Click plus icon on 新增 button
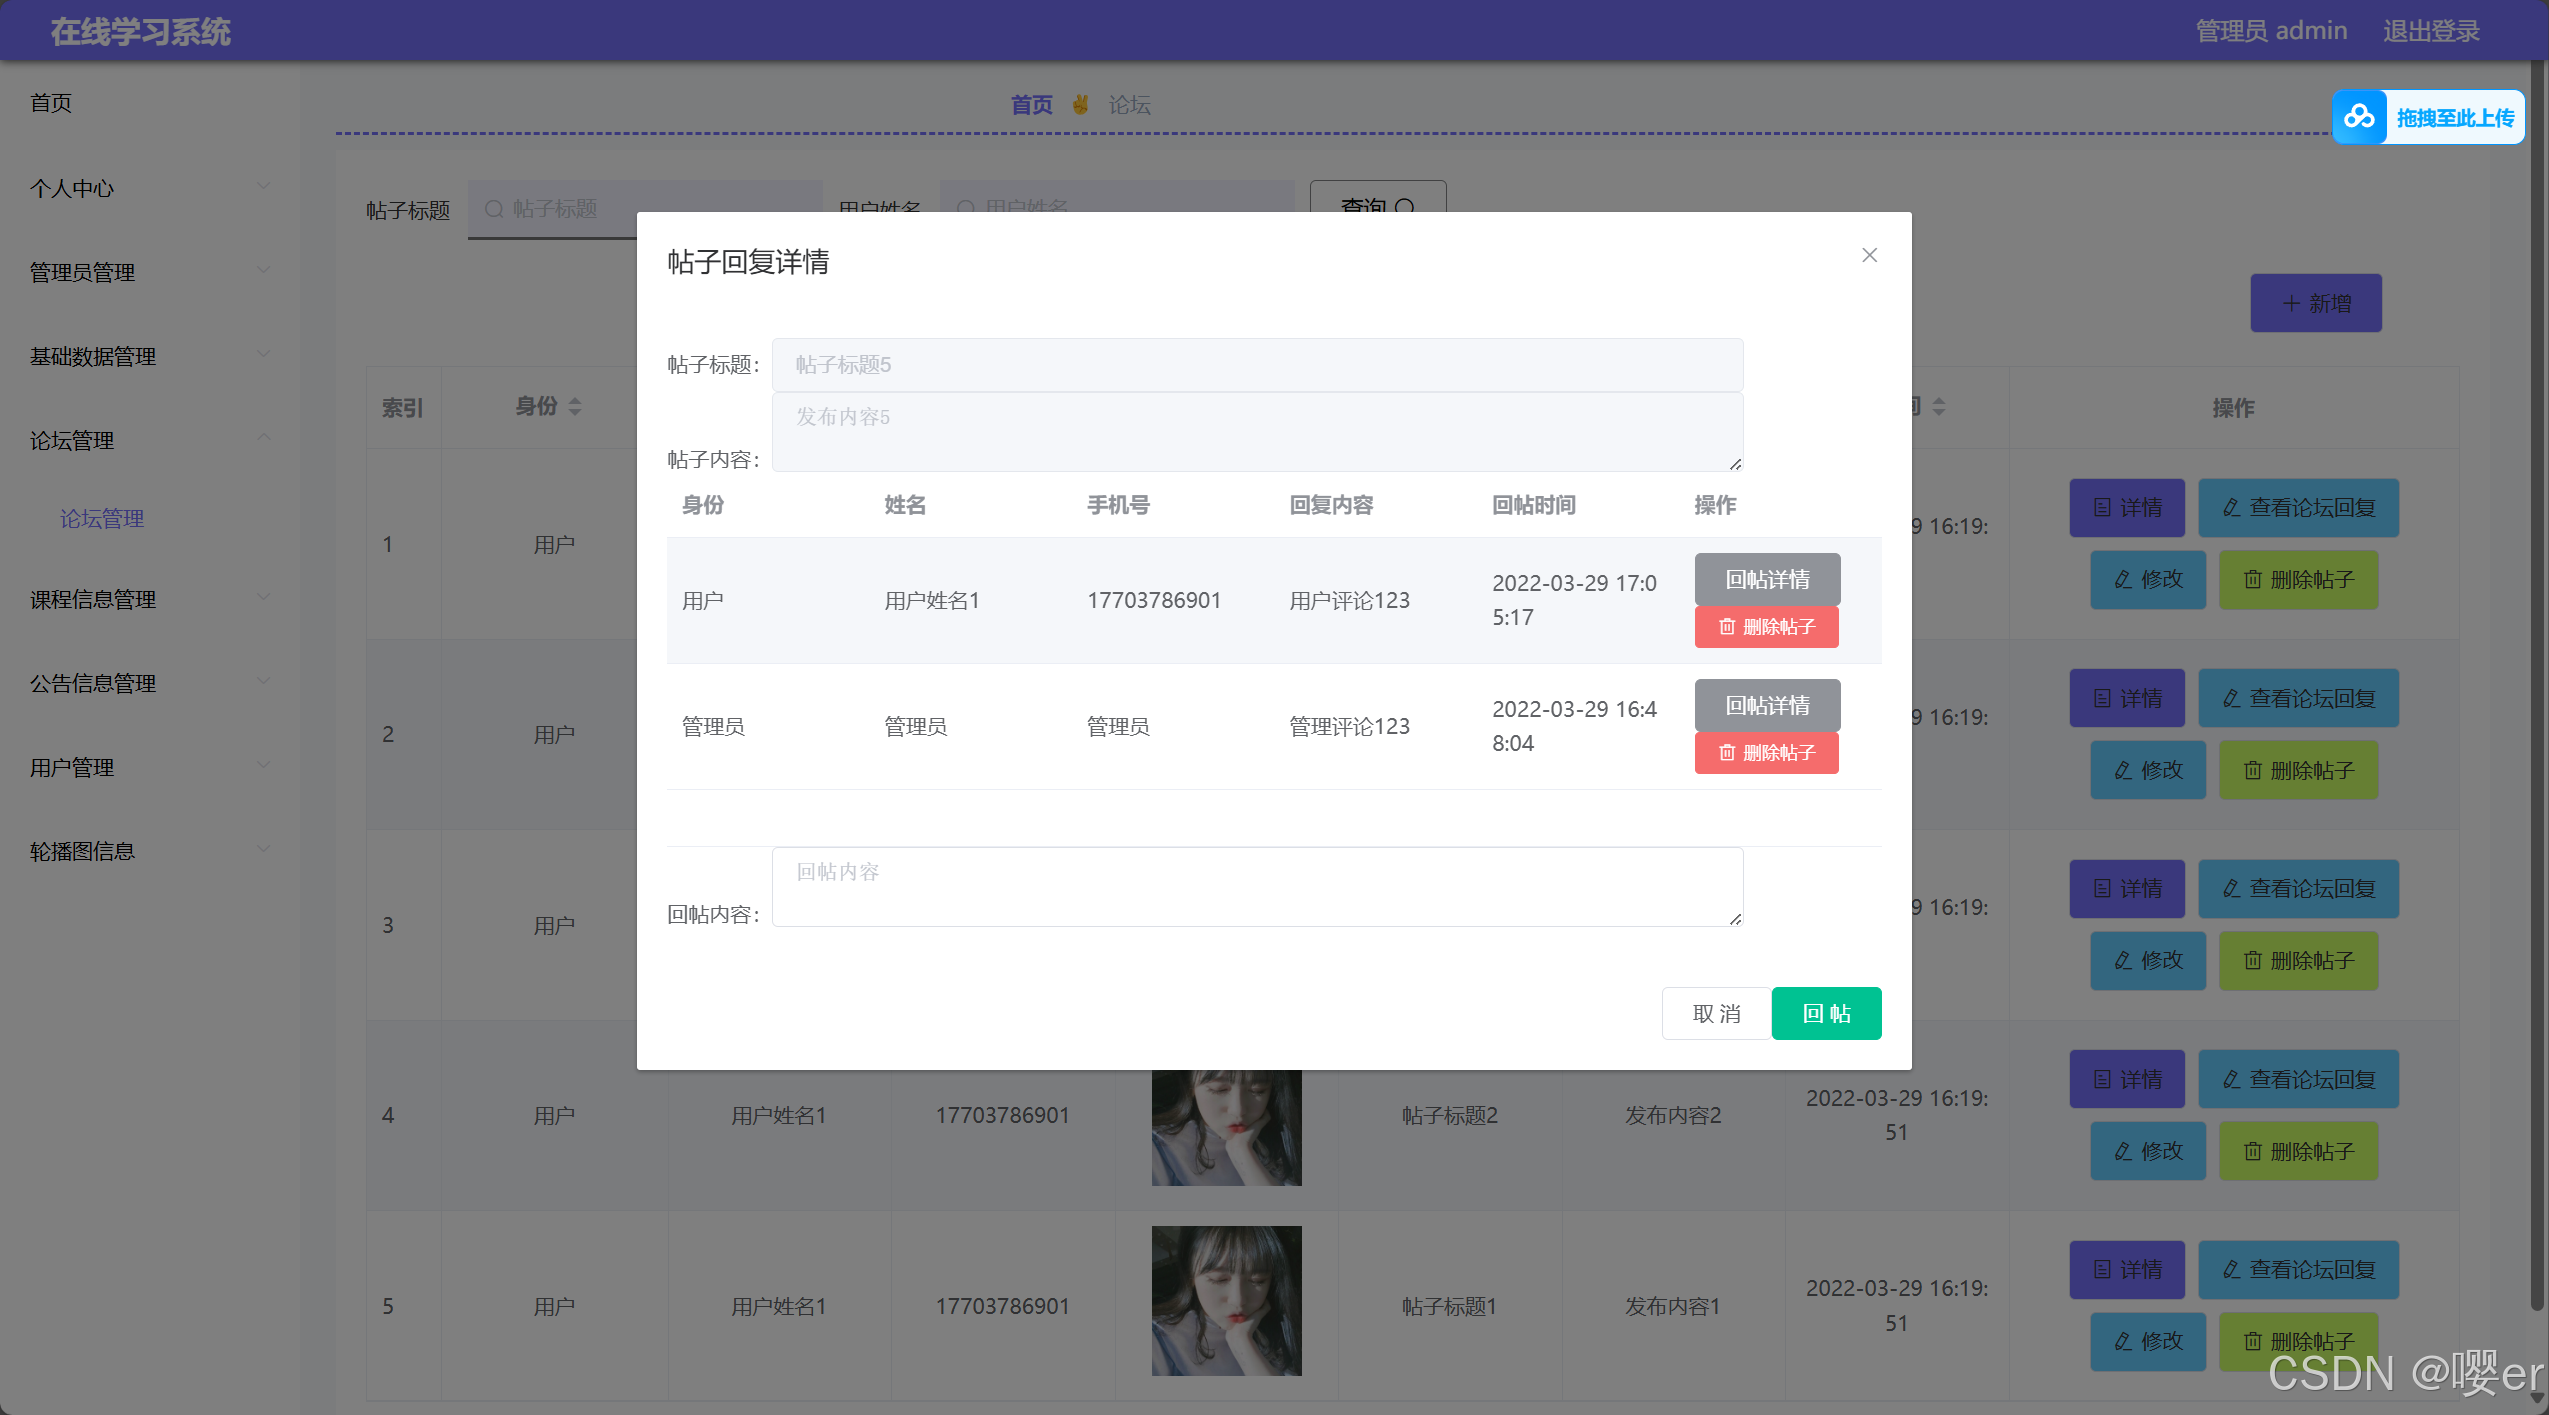This screenshot has width=2549, height=1415. 2291,303
